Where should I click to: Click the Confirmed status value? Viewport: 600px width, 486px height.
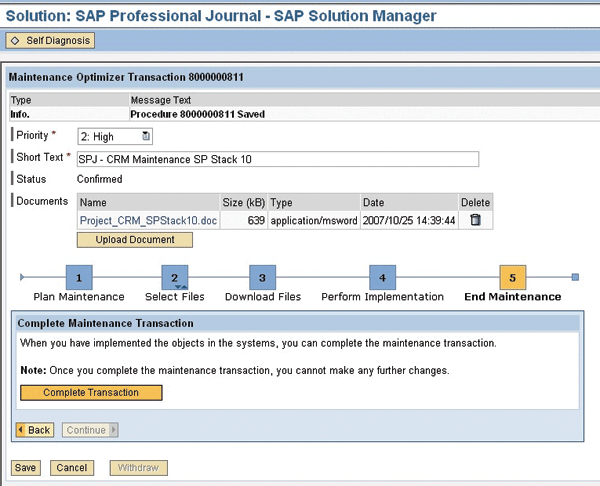99,179
